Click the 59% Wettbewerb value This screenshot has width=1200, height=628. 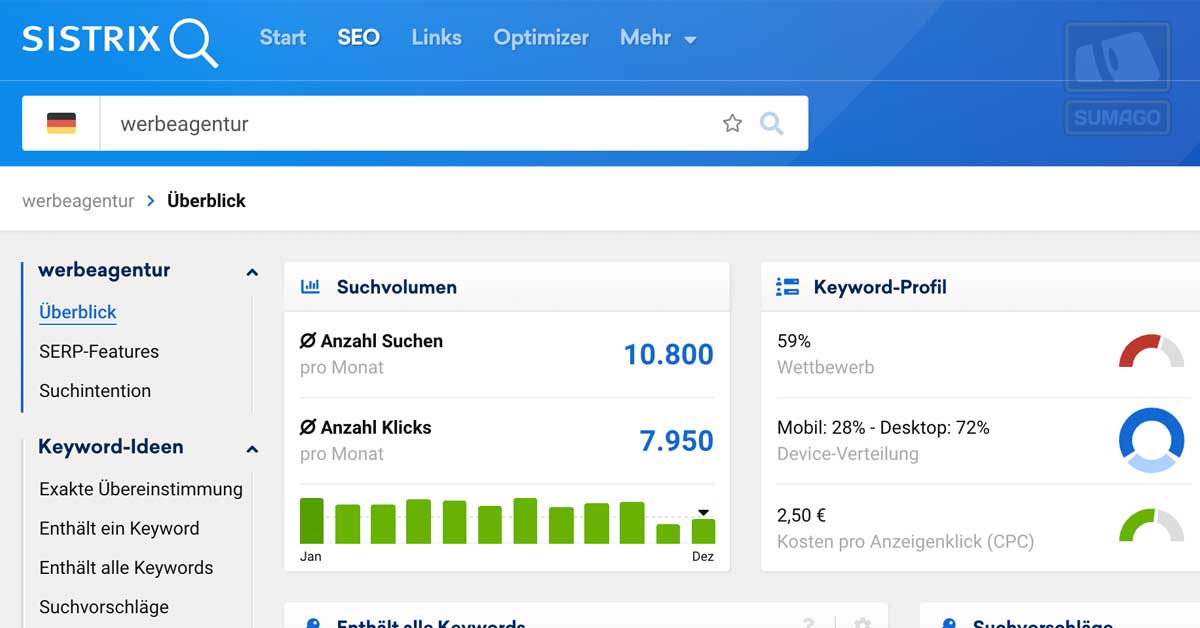(794, 341)
